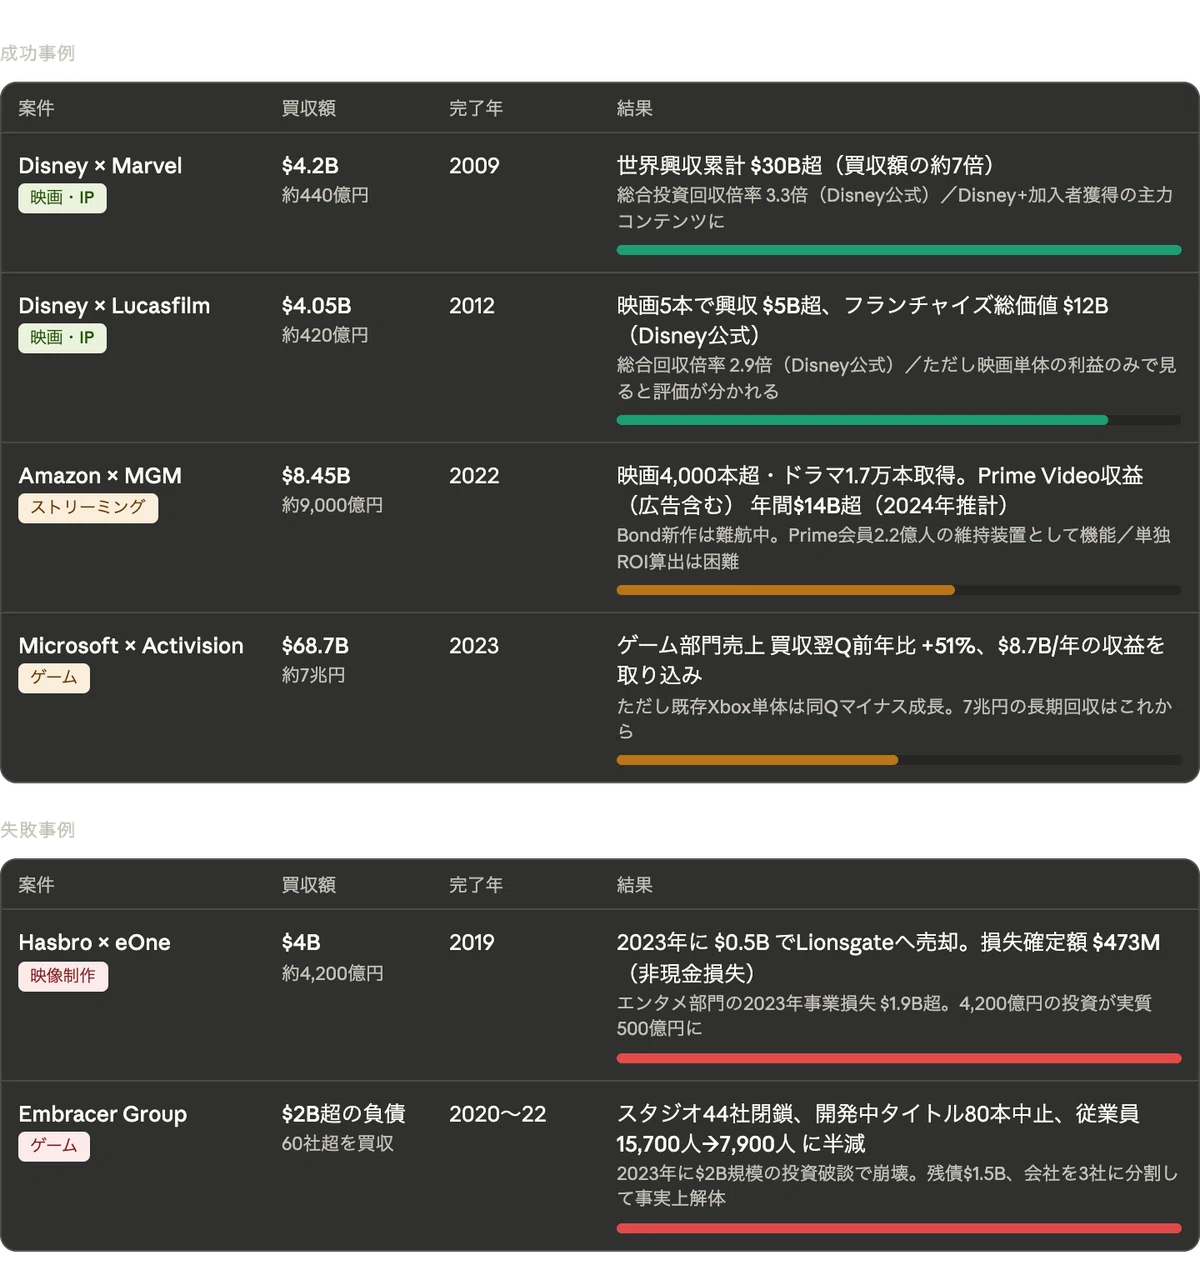Click the 約7兆円 yen amount

[313, 676]
